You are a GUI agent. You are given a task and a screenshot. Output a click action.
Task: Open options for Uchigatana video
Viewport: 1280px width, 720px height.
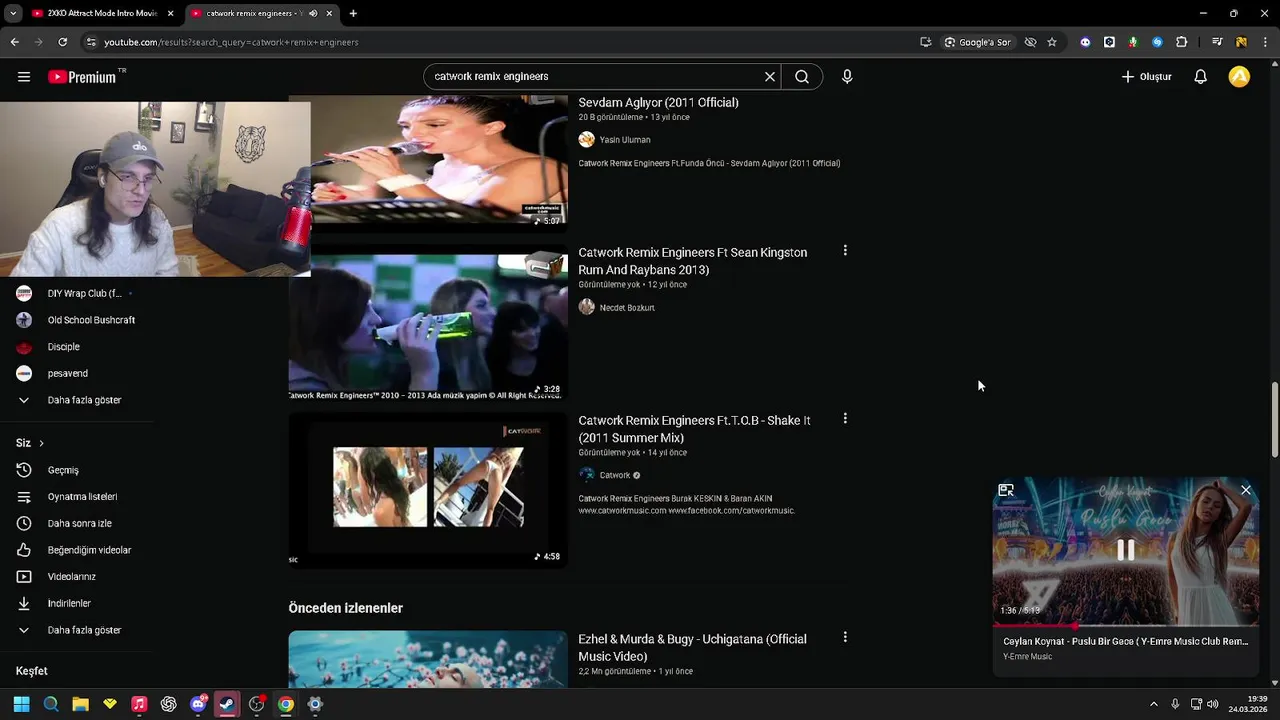point(845,637)
